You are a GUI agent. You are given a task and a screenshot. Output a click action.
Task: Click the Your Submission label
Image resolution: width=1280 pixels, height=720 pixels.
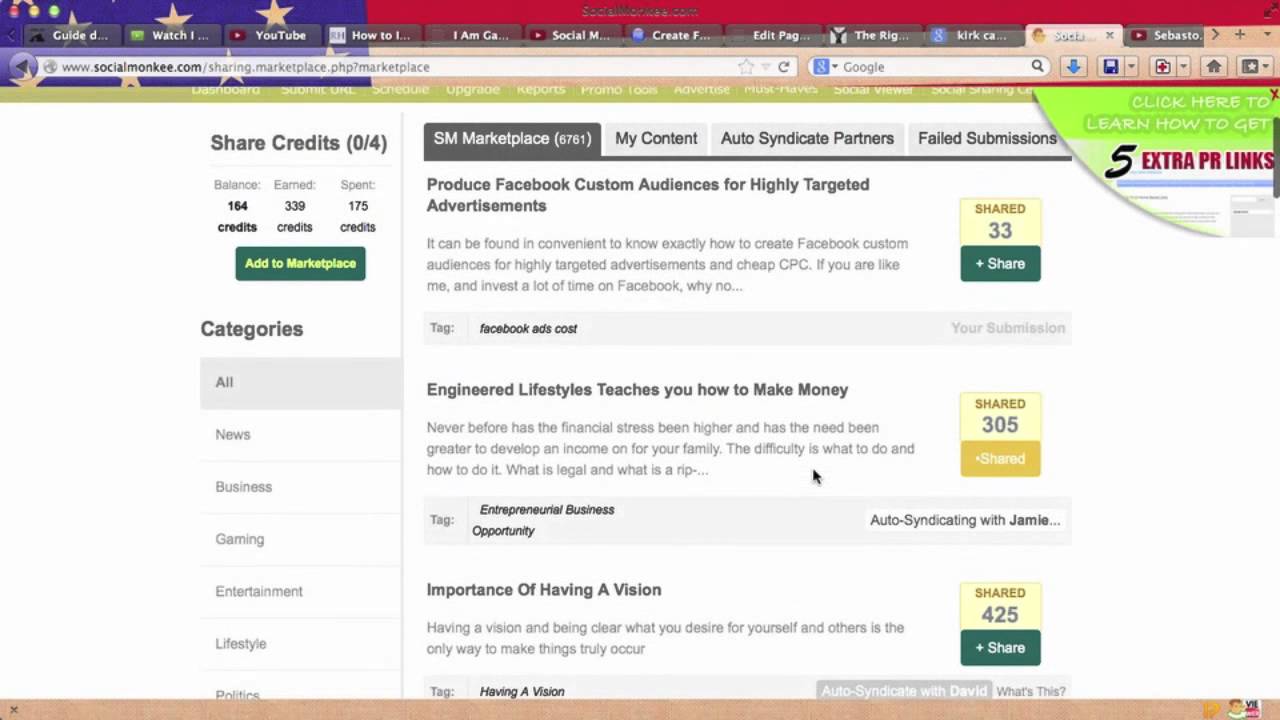point(1008,328)
